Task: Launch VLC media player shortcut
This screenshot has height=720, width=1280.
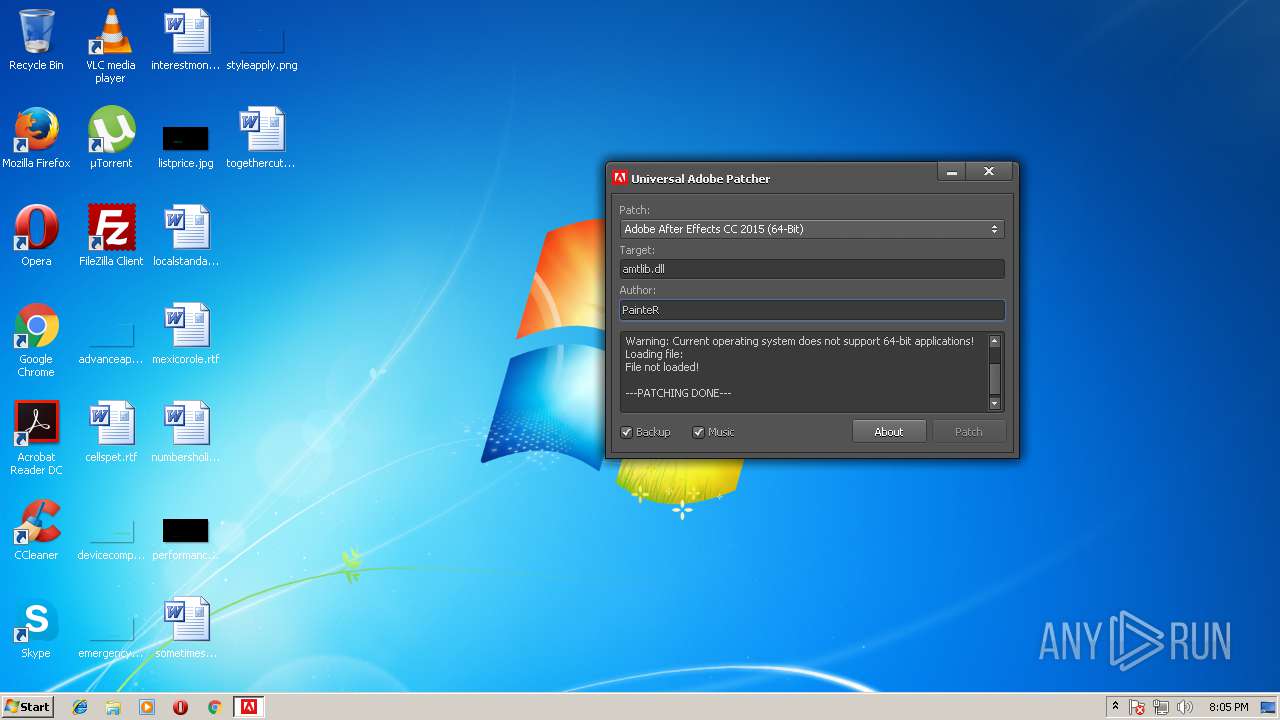Action: (x=110, y=45)
